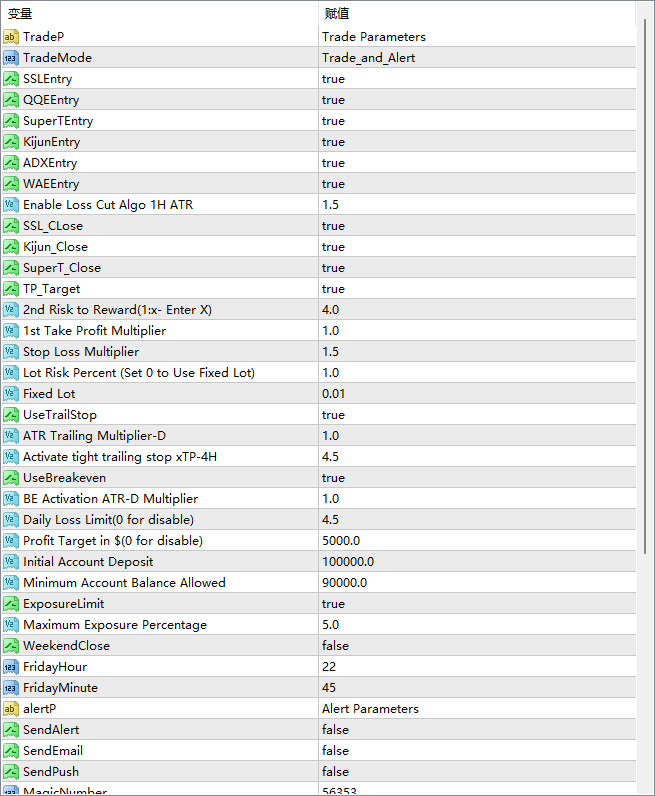
Task: Click the boolean icon beside Kijun_Close
Action: [x=11, y=247]
